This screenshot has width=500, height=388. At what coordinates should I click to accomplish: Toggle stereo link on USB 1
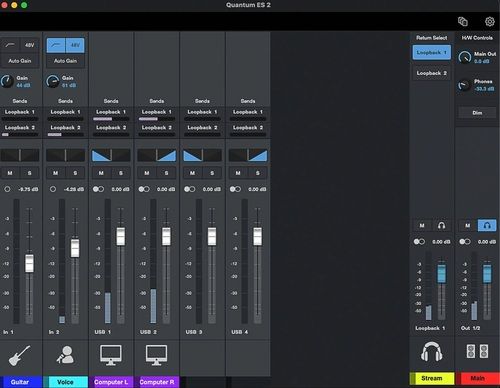pyautogui.click(x=98, y=189)
